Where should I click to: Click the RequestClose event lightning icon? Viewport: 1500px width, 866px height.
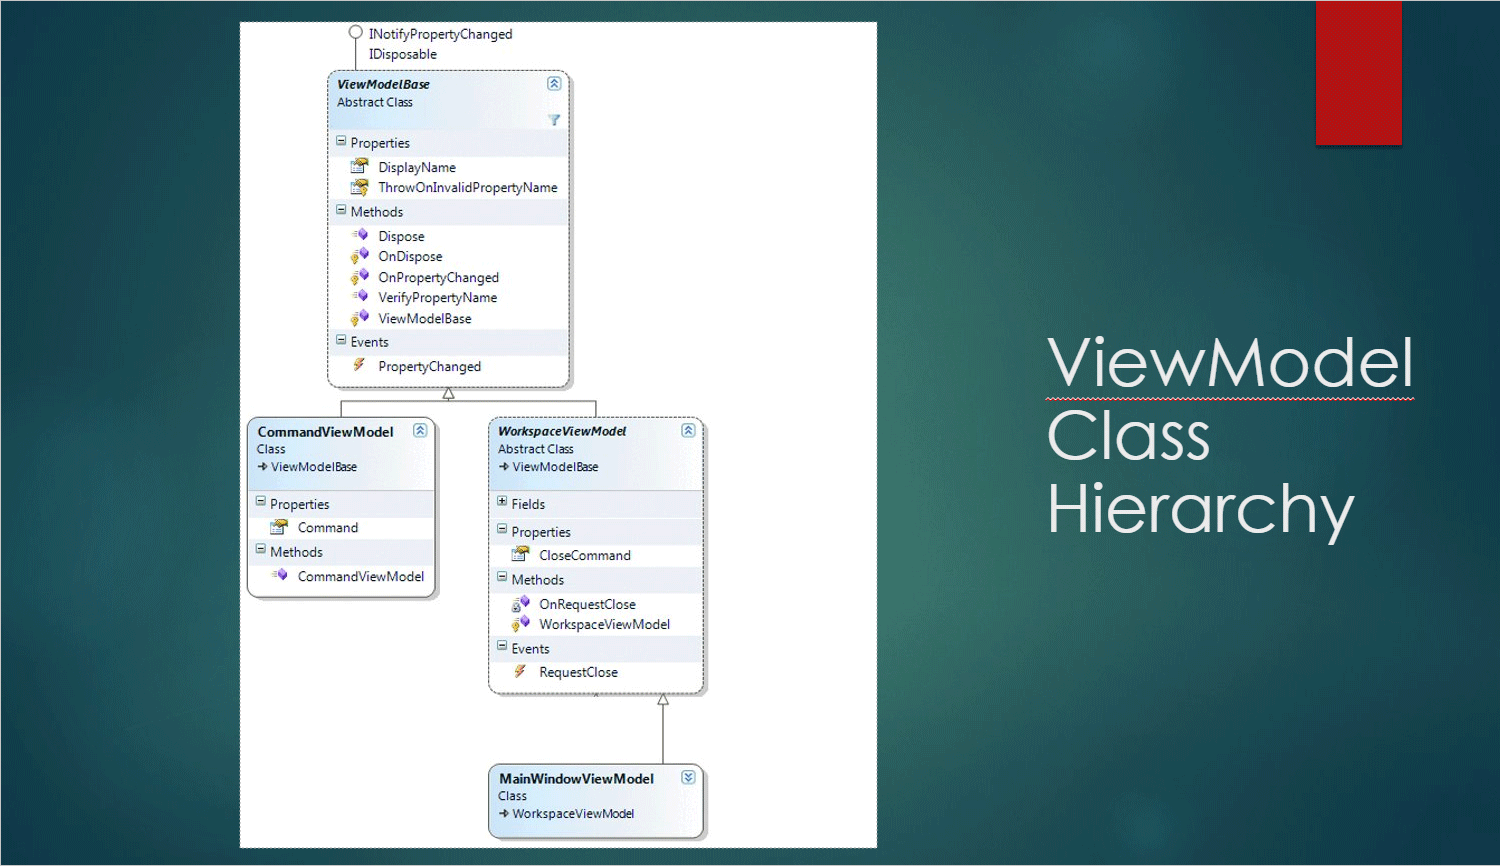click(520, 672)
